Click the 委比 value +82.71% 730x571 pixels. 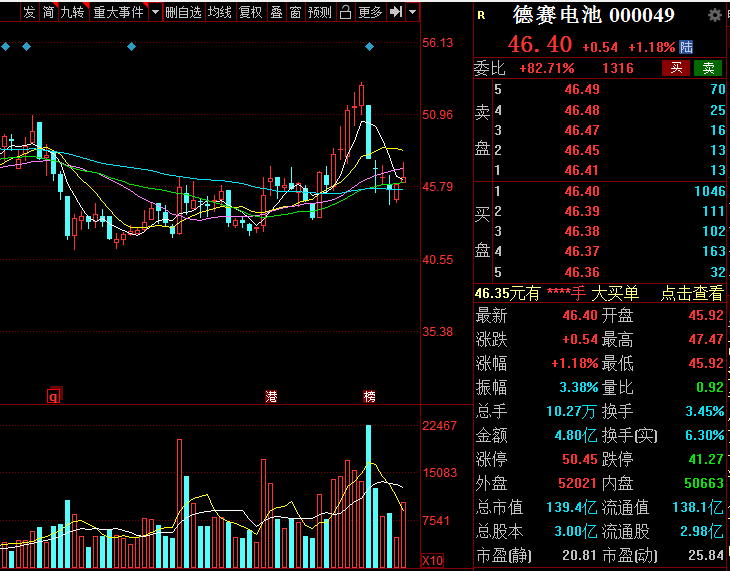tap(547, 68)
